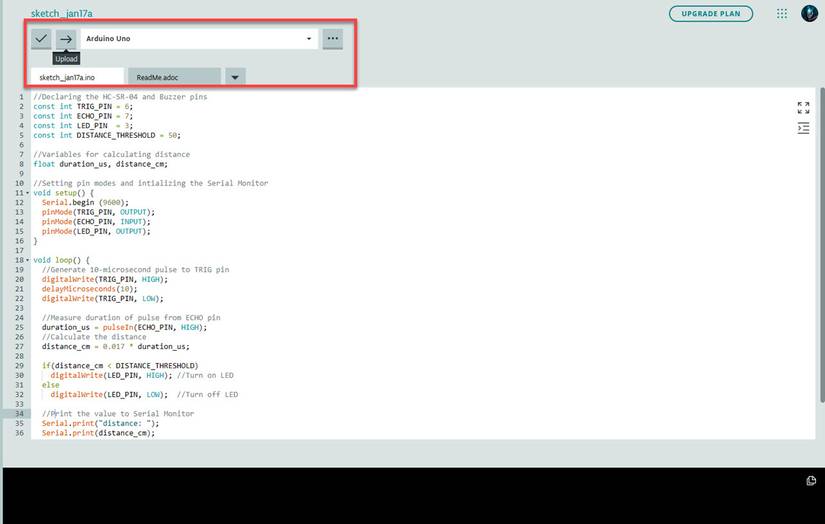
Task: Switch to the ReadMe.adoc tab
Action: click(174, 77)
